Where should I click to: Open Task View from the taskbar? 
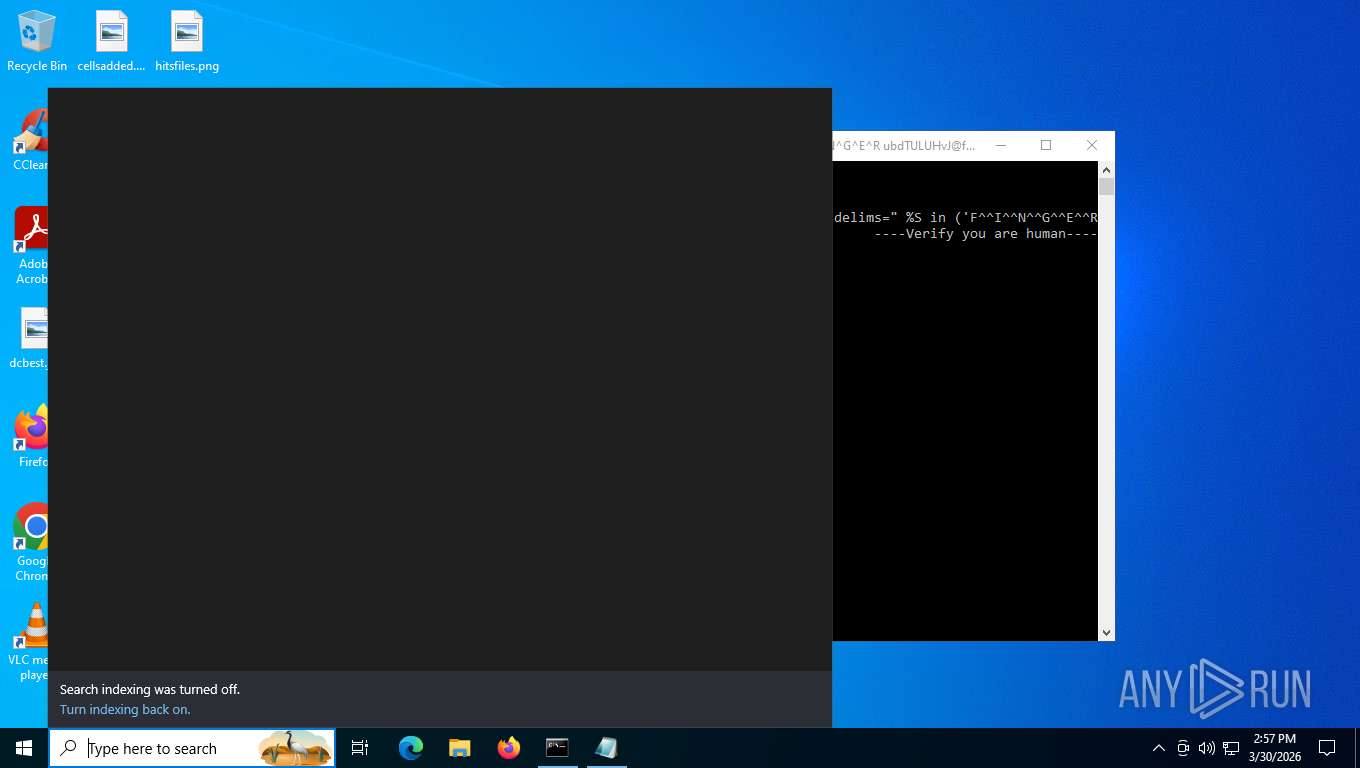360,748
